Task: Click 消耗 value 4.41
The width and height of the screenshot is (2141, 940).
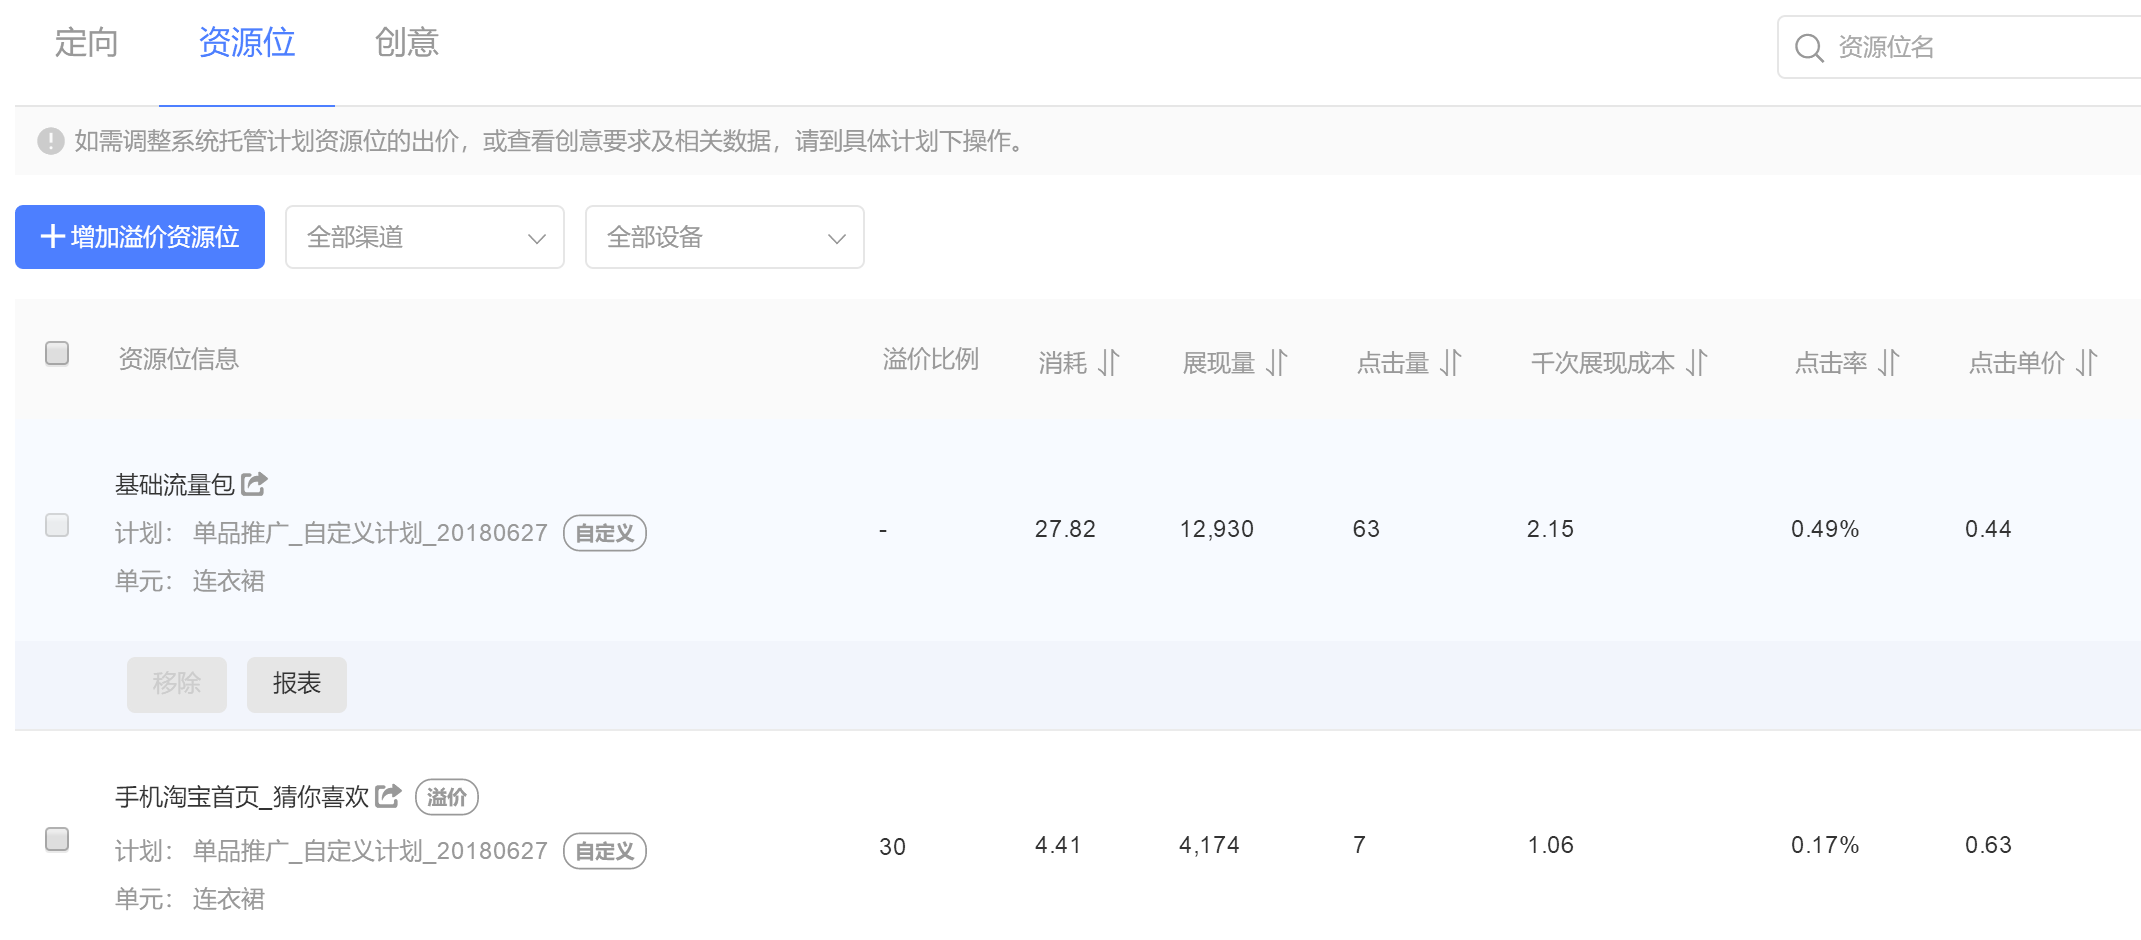Action: pos(1058,845)
